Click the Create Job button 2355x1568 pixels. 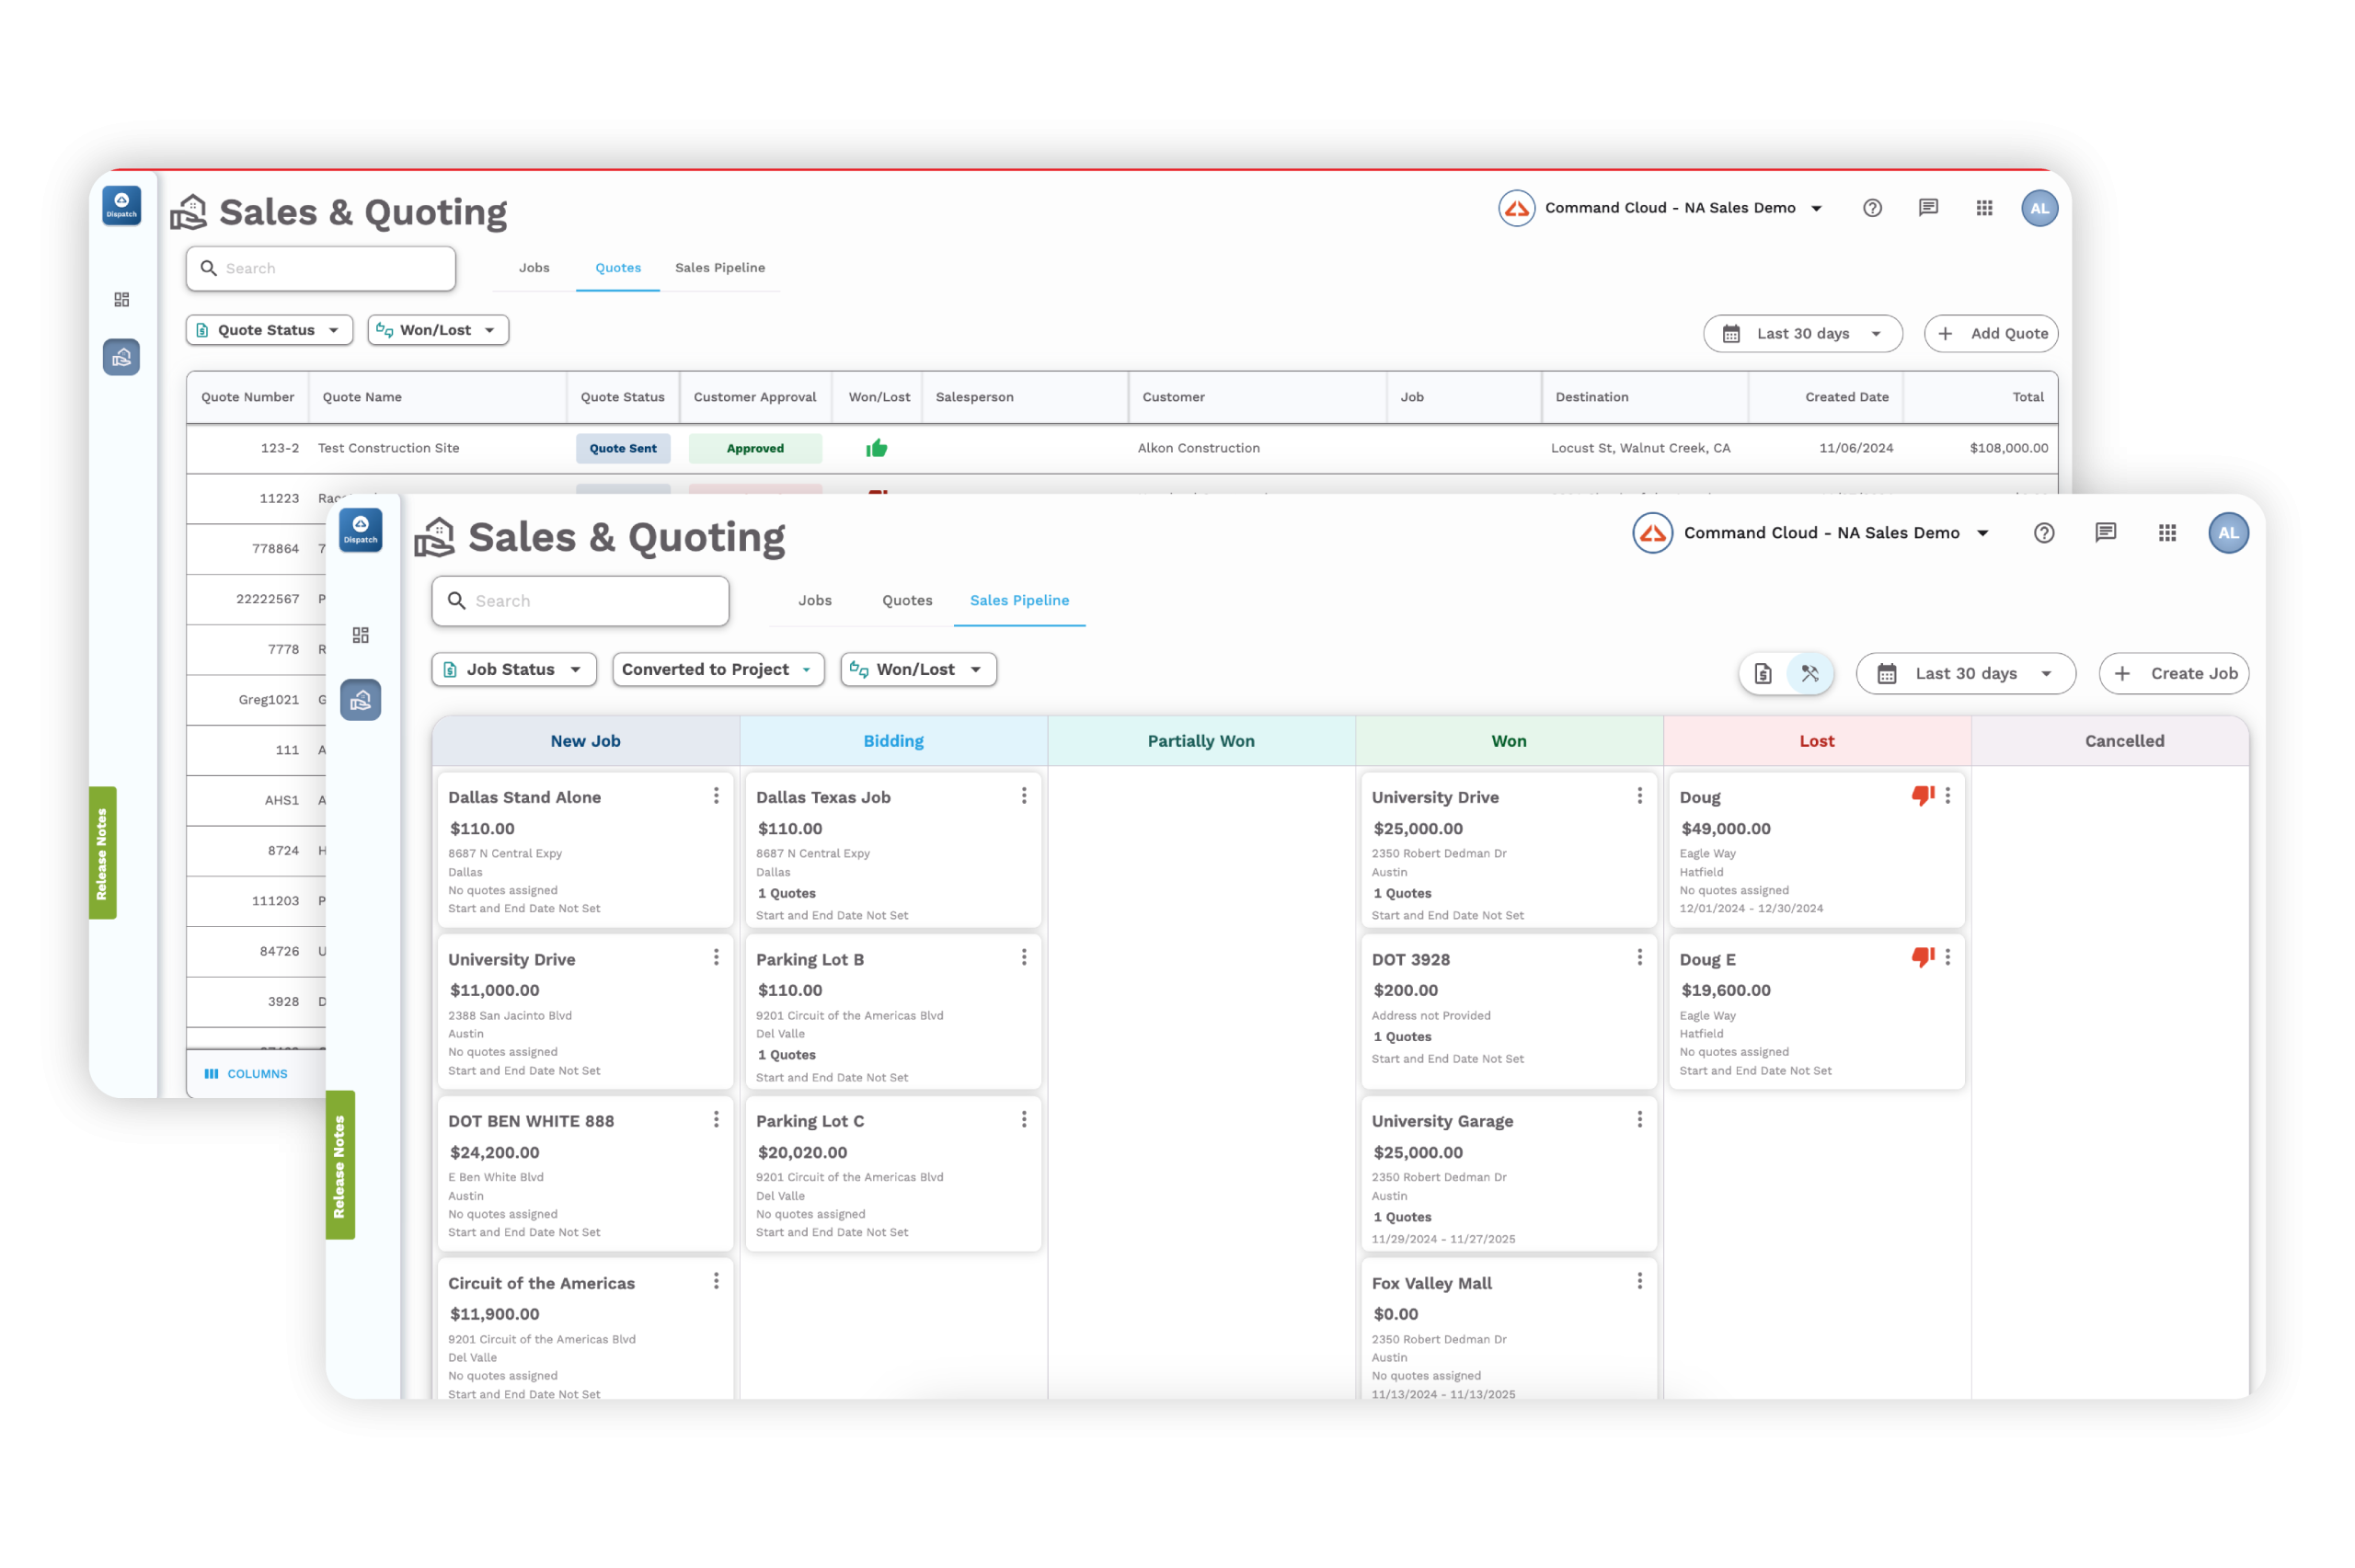click(x=2174, y=673)
